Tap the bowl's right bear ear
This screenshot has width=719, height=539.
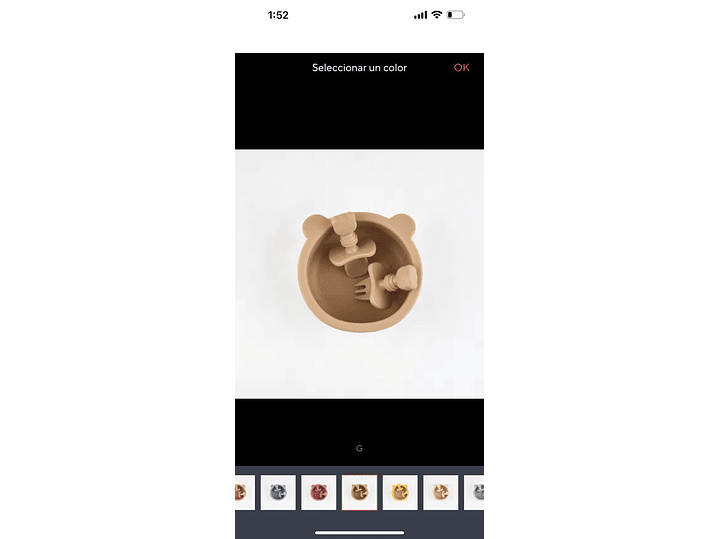click(x=403, y=224)
